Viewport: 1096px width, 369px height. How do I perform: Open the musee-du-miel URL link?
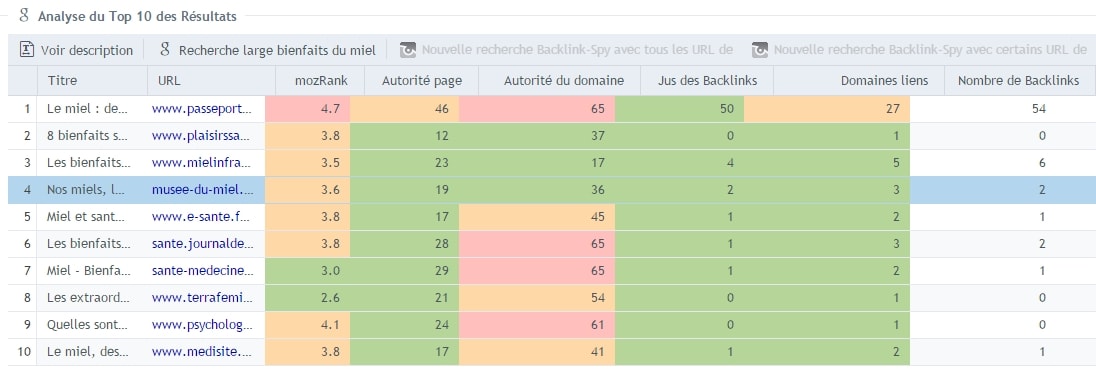[x=203, y=189]
